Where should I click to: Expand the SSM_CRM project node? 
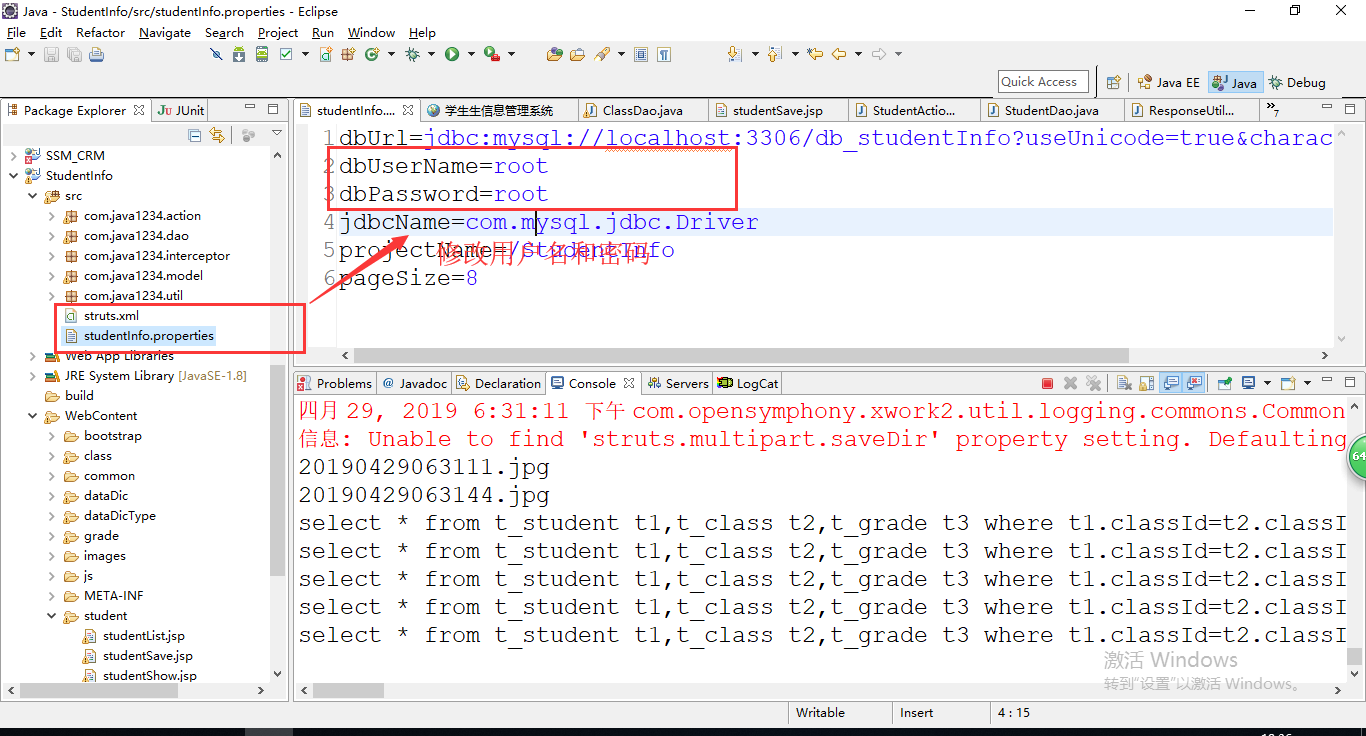(13, 156)
